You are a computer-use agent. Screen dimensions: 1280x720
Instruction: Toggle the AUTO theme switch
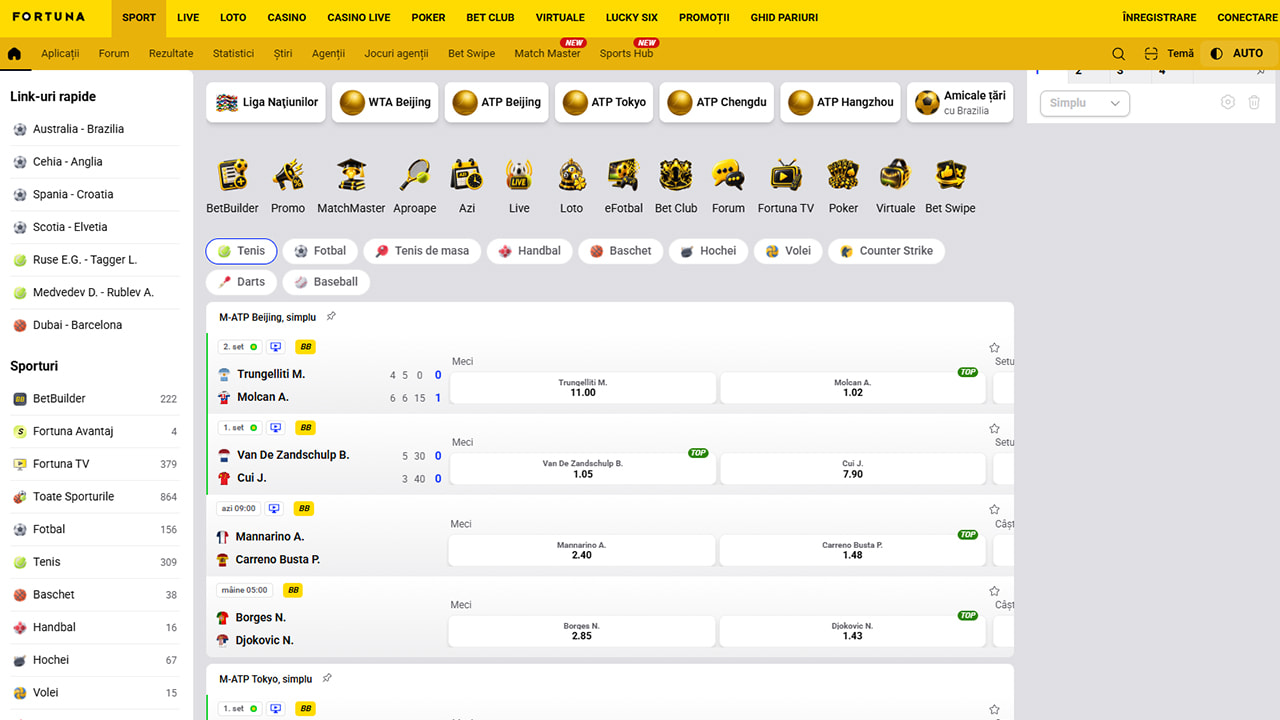pyautogui.click(x=1237, y=54)
